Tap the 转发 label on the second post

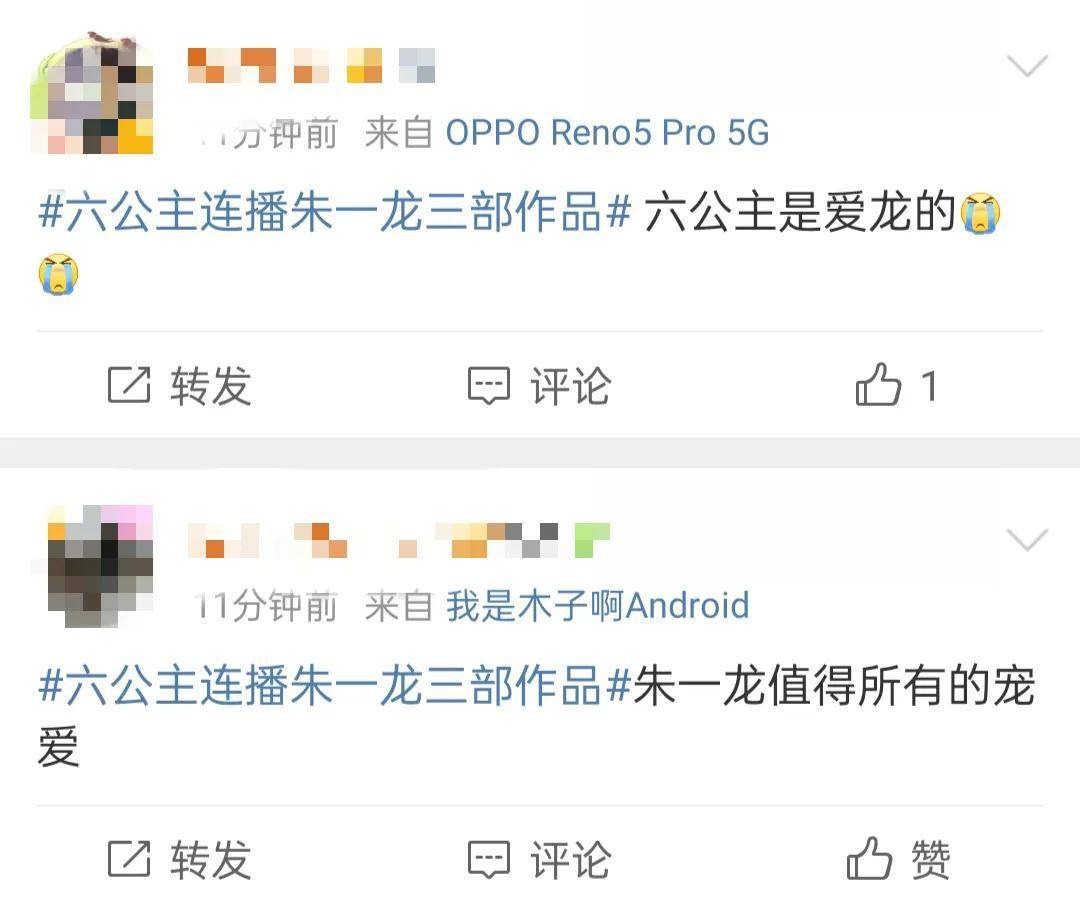click(x=211, y=860)
